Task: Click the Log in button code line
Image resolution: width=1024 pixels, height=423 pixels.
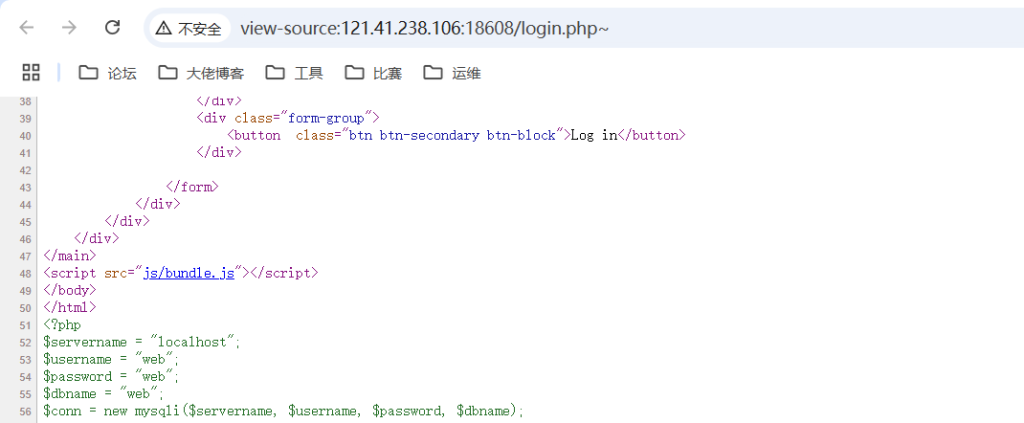Action: [x=456, y=135]
